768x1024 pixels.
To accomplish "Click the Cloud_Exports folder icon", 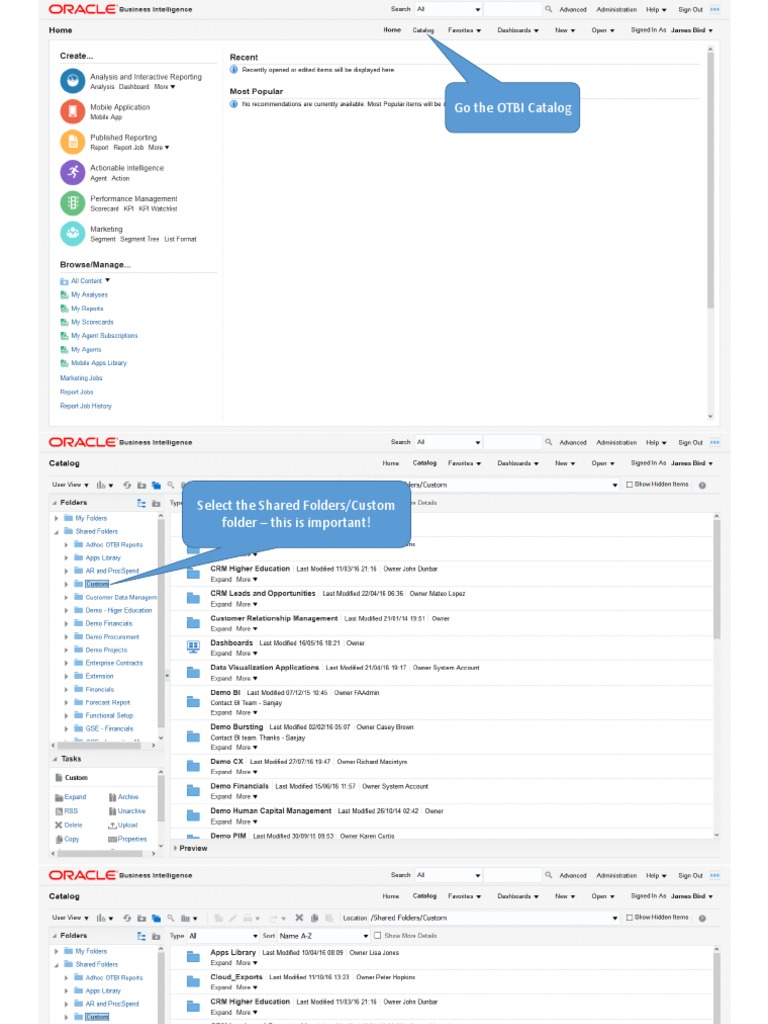I will click(193, 982).
